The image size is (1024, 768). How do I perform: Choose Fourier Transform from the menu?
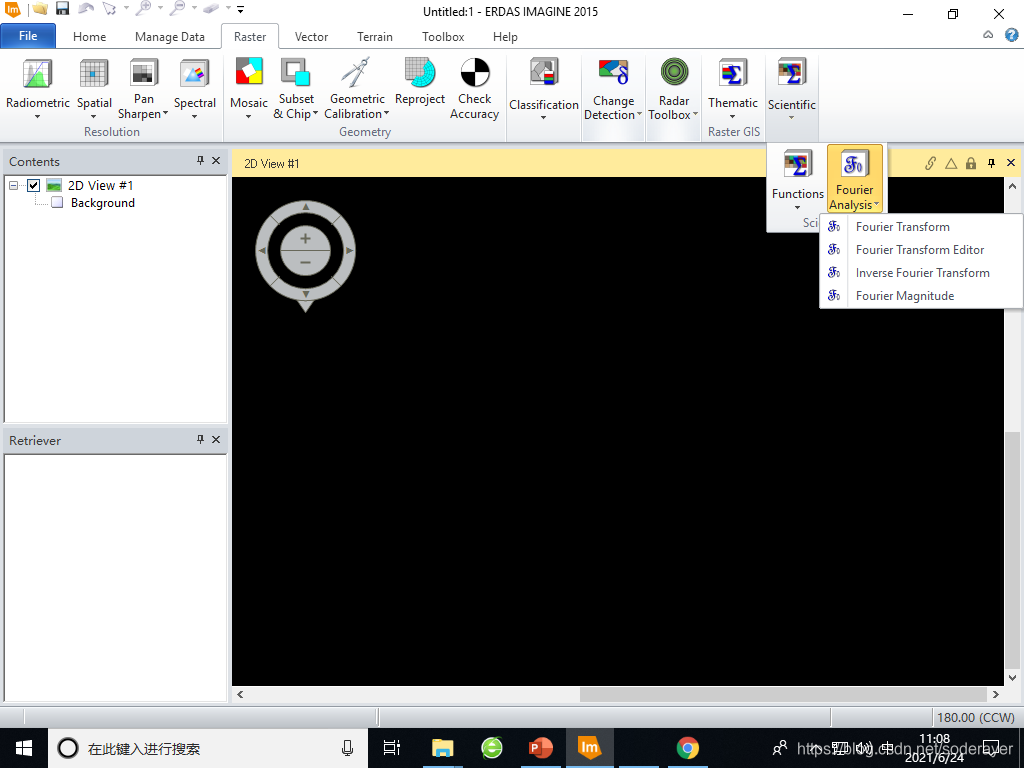pos(921,227)
